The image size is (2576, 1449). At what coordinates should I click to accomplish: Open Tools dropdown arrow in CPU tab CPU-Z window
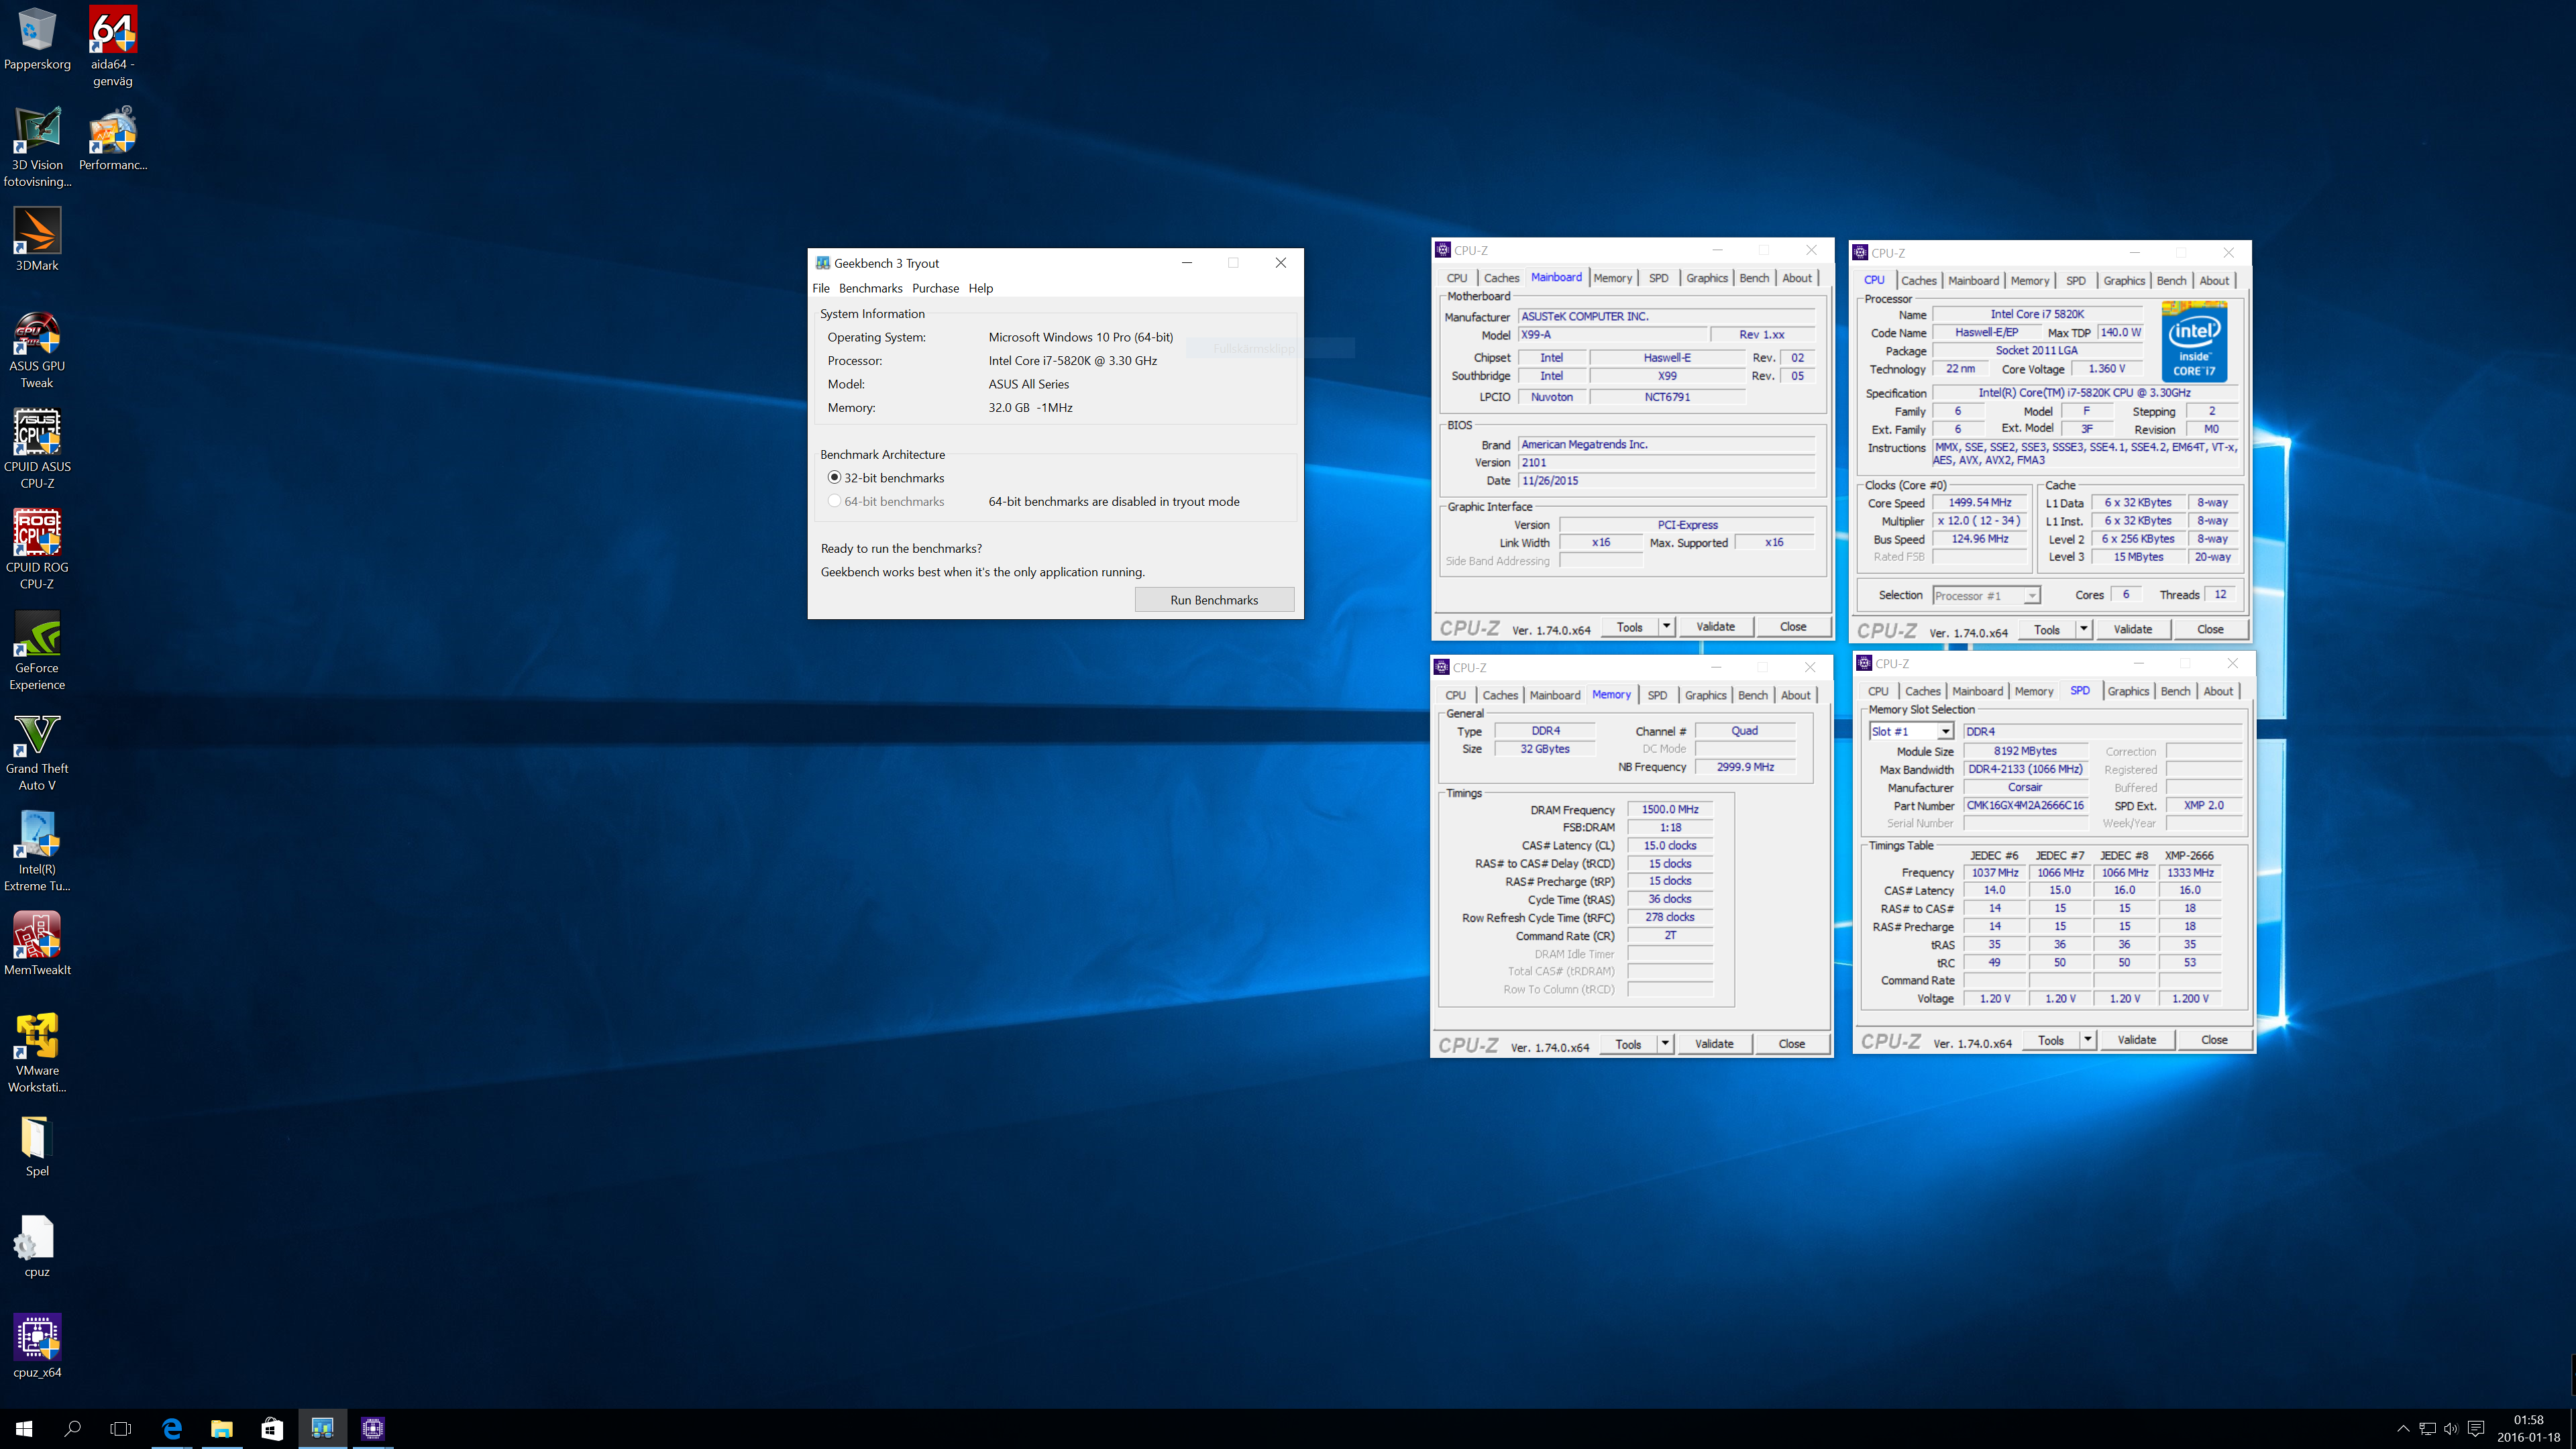pos(2084,629)
